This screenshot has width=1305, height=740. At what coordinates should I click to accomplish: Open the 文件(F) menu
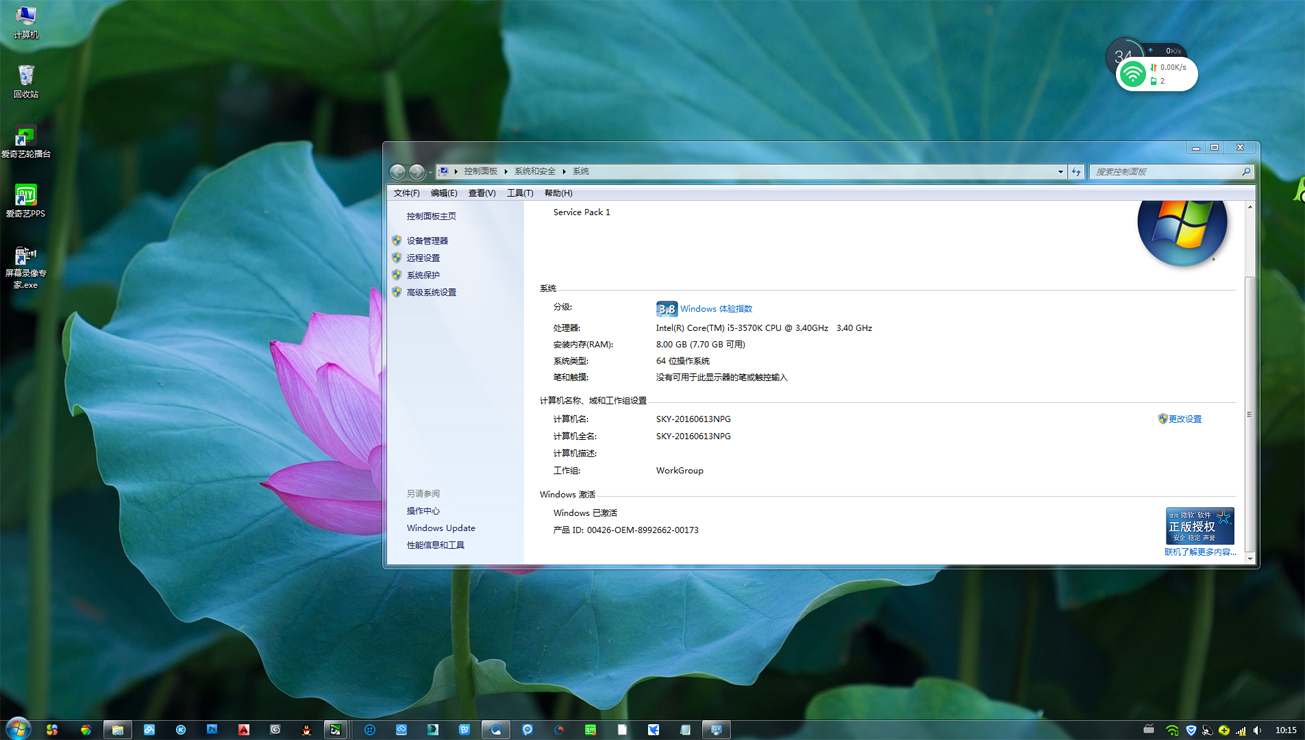click(x=406, y=193)
